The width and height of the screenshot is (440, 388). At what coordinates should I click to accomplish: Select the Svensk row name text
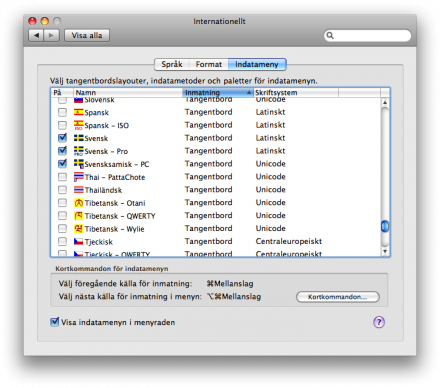point(96,138)
